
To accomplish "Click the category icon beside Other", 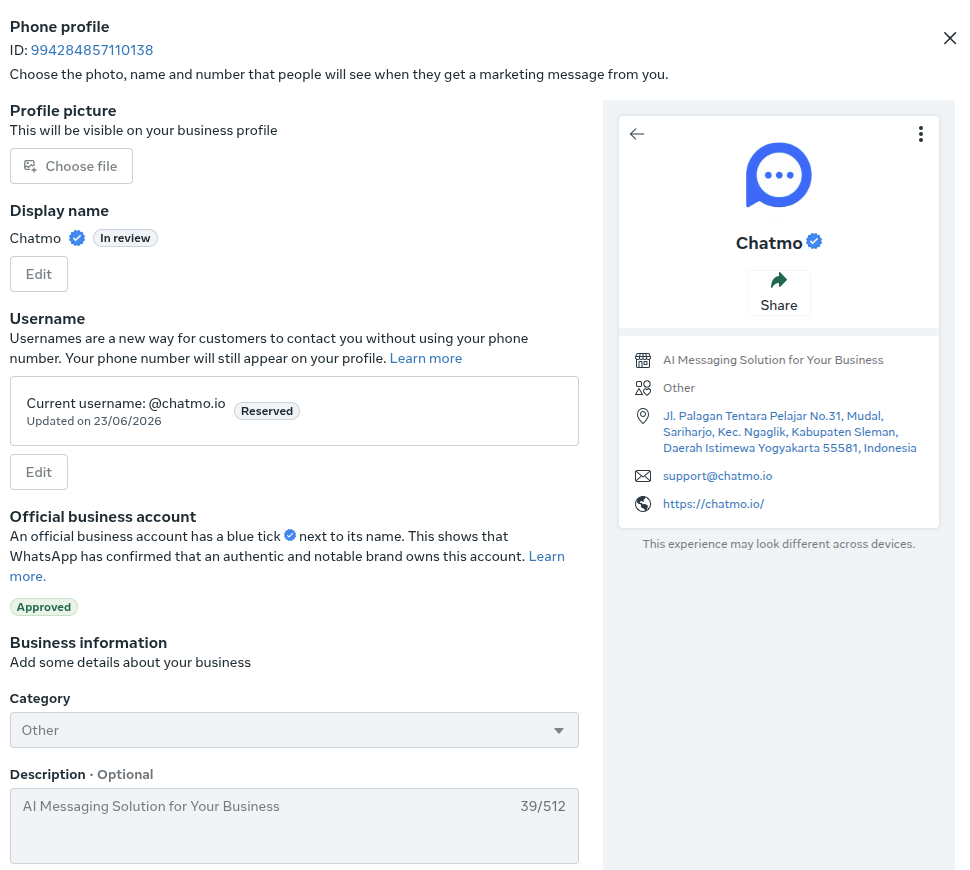I will [643, 388].
